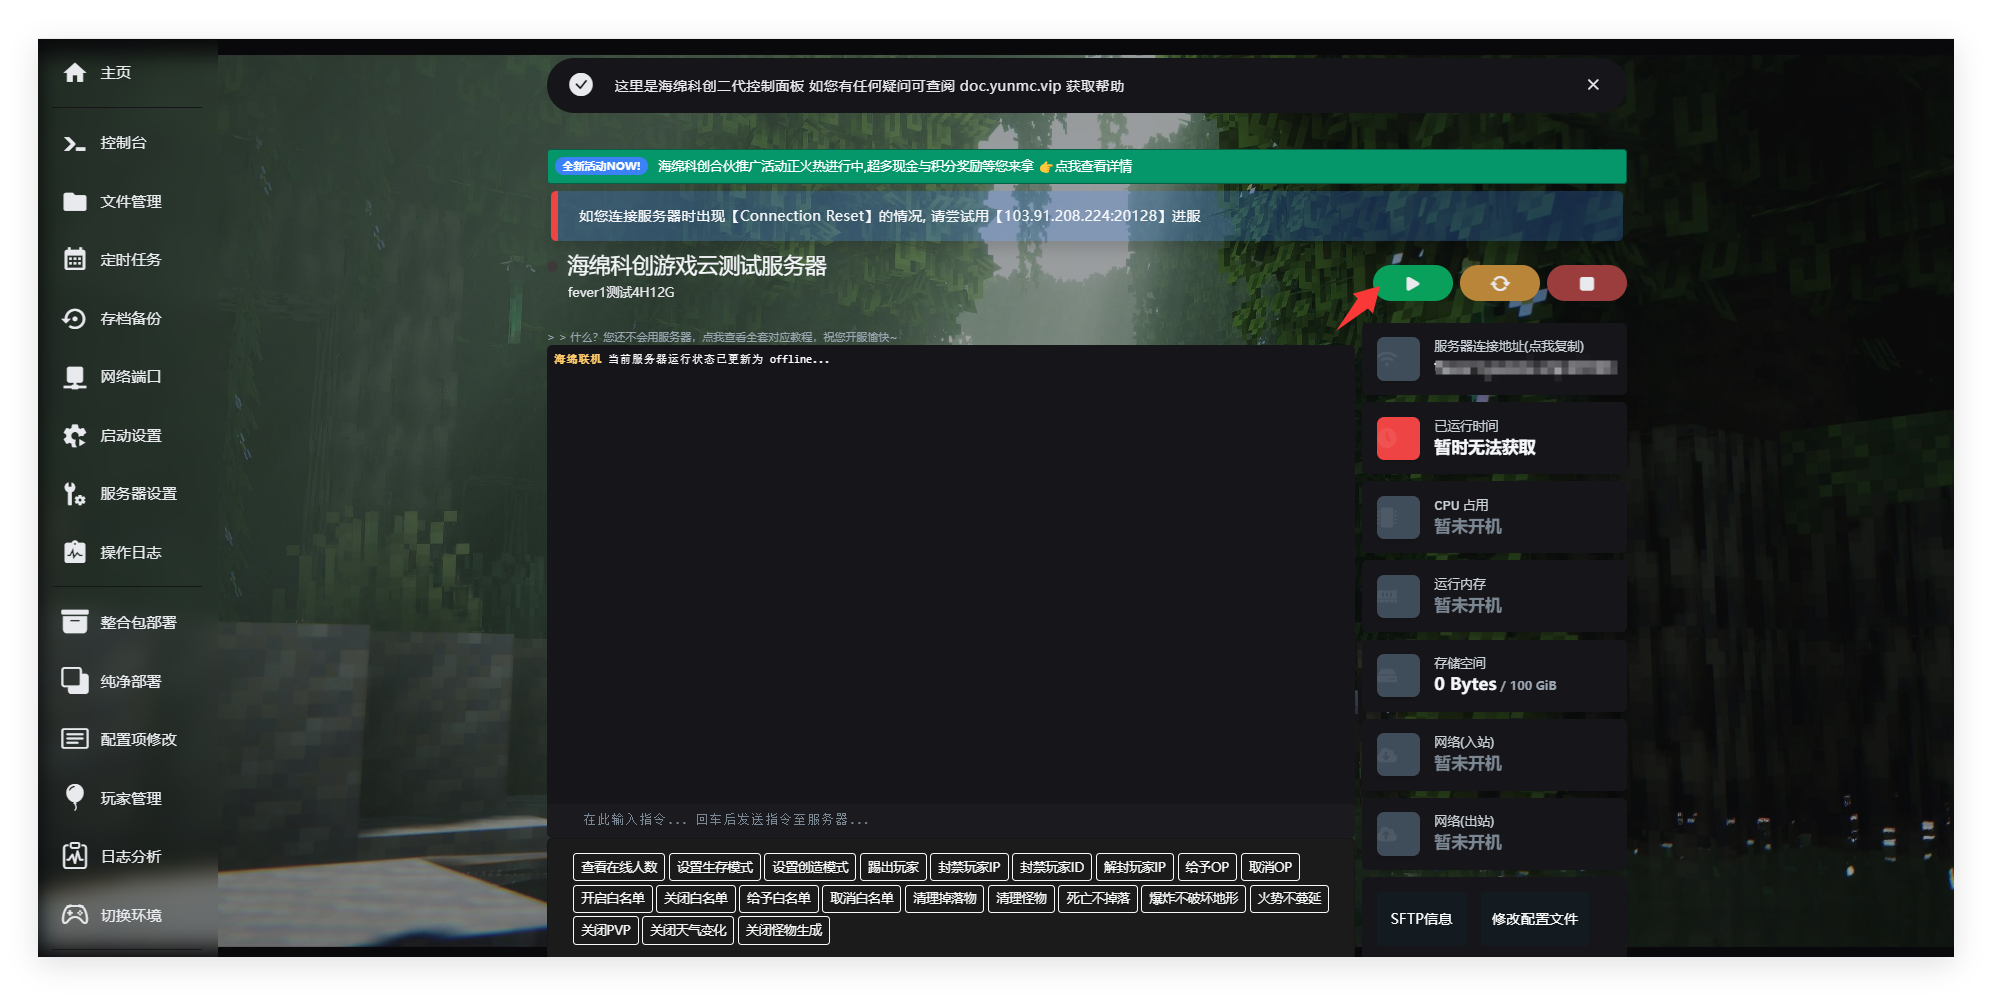Click the 切换环境 gamepad icon

75,915
